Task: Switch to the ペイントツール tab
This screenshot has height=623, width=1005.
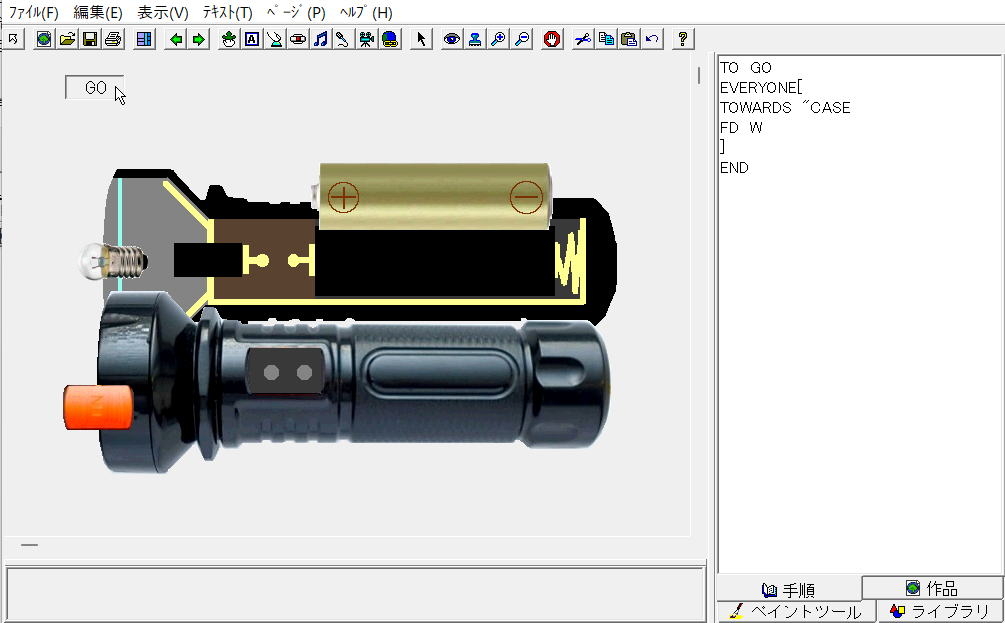Action: pyautogui.click(x=797, y=611)
